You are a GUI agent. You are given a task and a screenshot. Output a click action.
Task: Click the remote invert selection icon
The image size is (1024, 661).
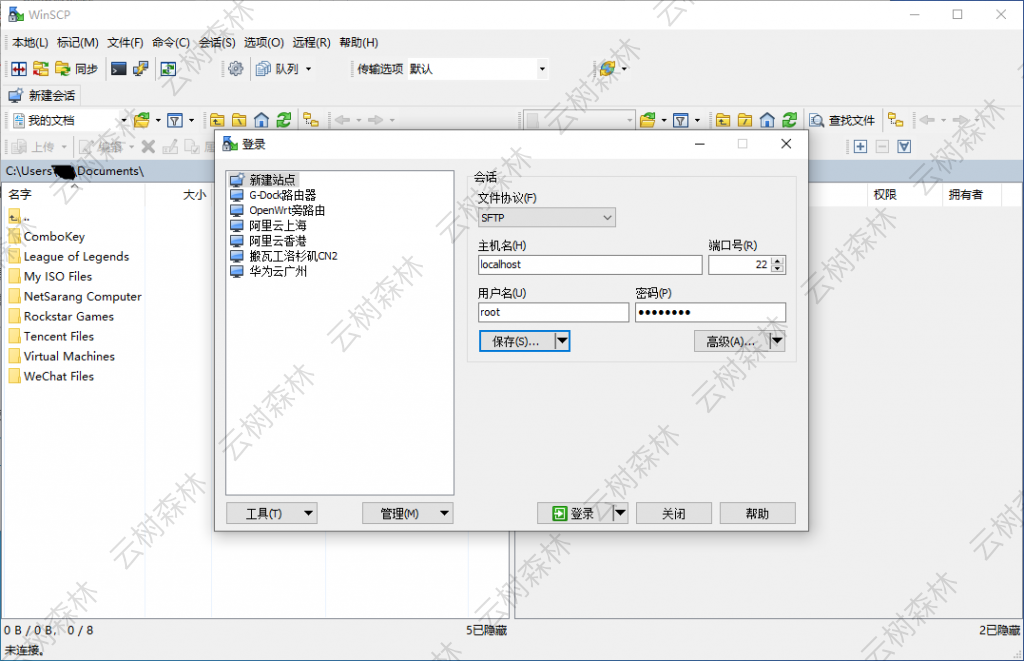pos(904,146)
